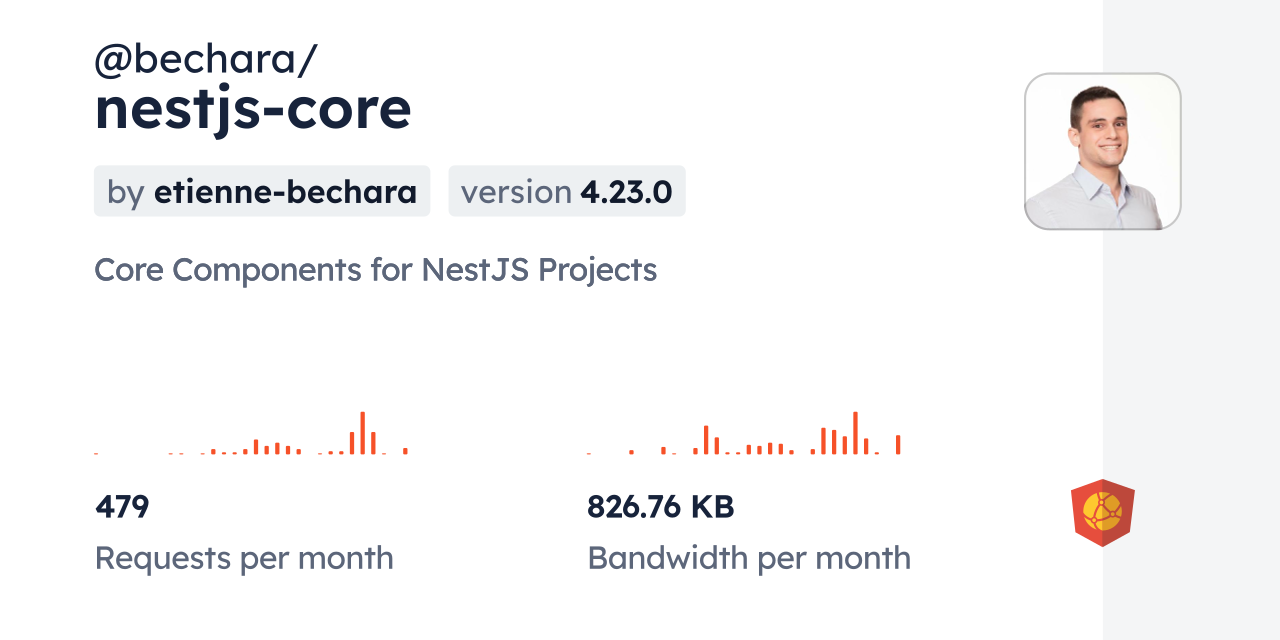
Task: Click the gray strip on right edge
Action: (x=1191, y=320)
